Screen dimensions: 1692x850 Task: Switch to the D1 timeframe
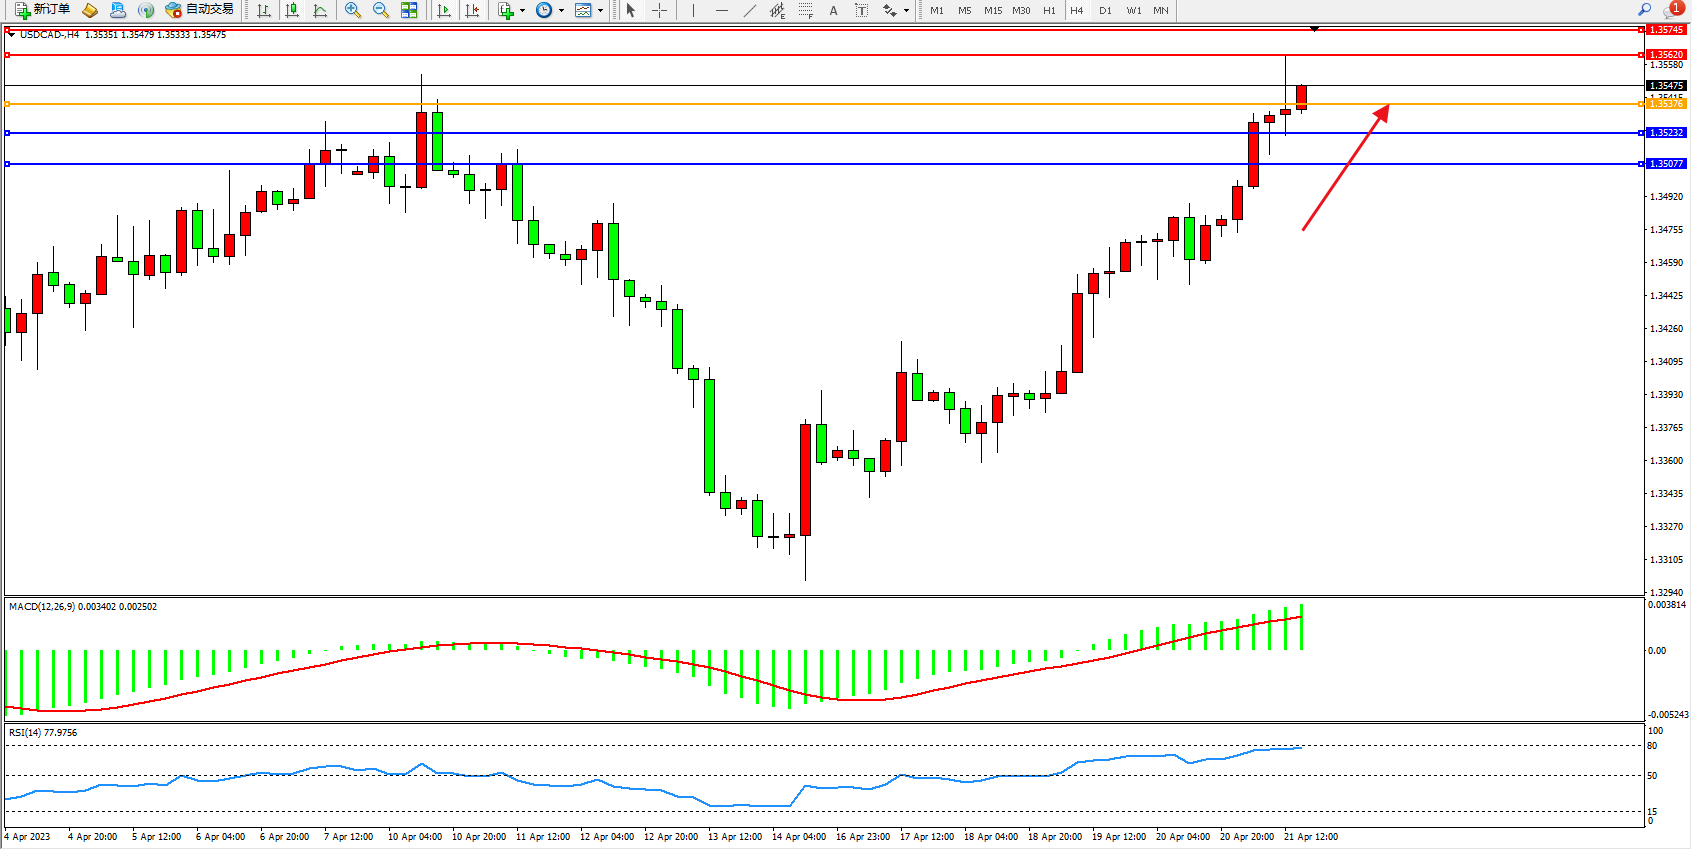pyautogui.click(x=1105, y=10)
